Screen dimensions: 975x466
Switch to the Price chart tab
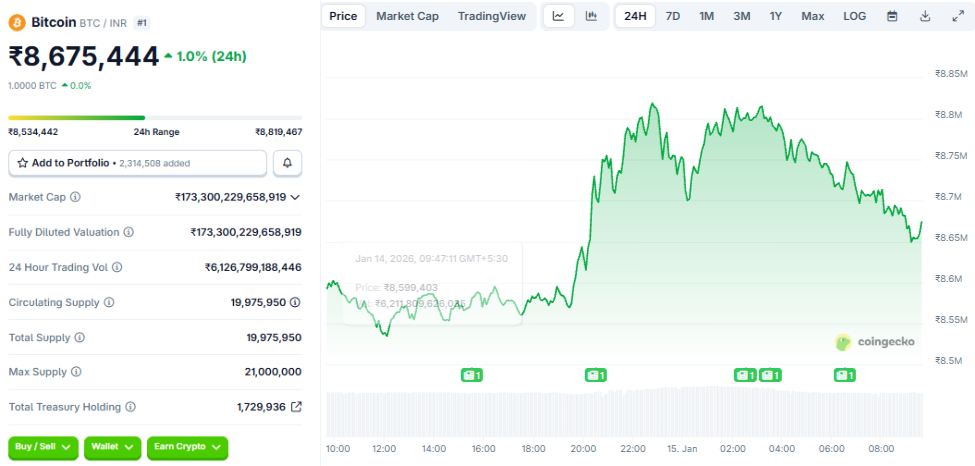pos(343,16)
